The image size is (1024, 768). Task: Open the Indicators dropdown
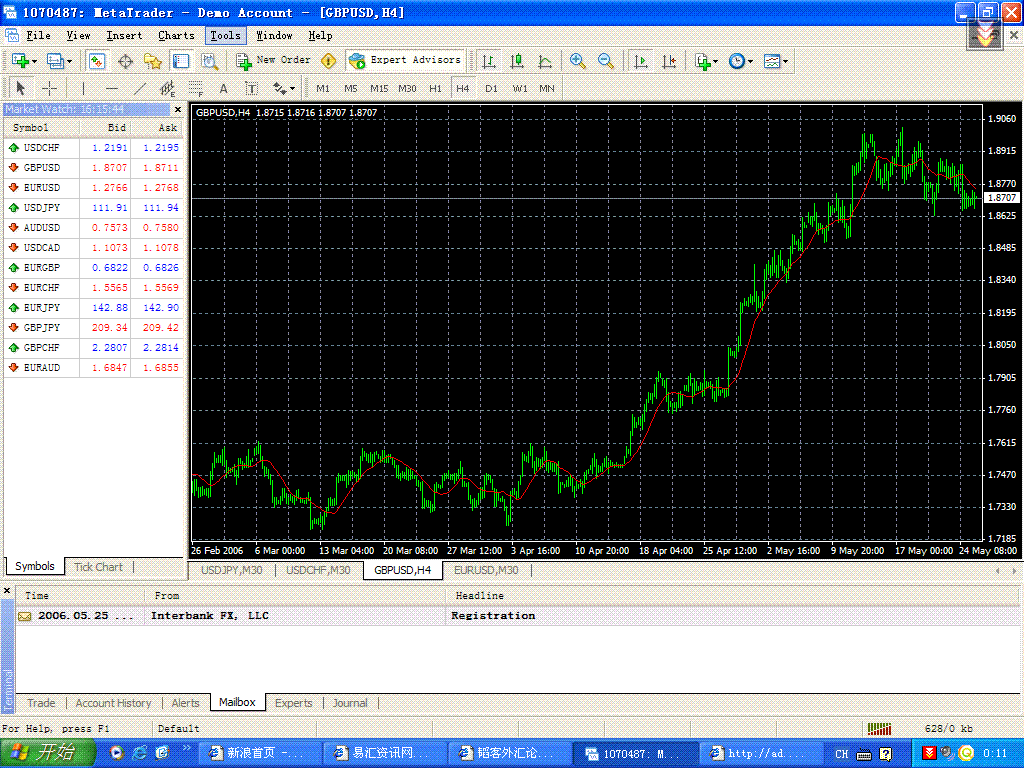[x=706, y=61]
